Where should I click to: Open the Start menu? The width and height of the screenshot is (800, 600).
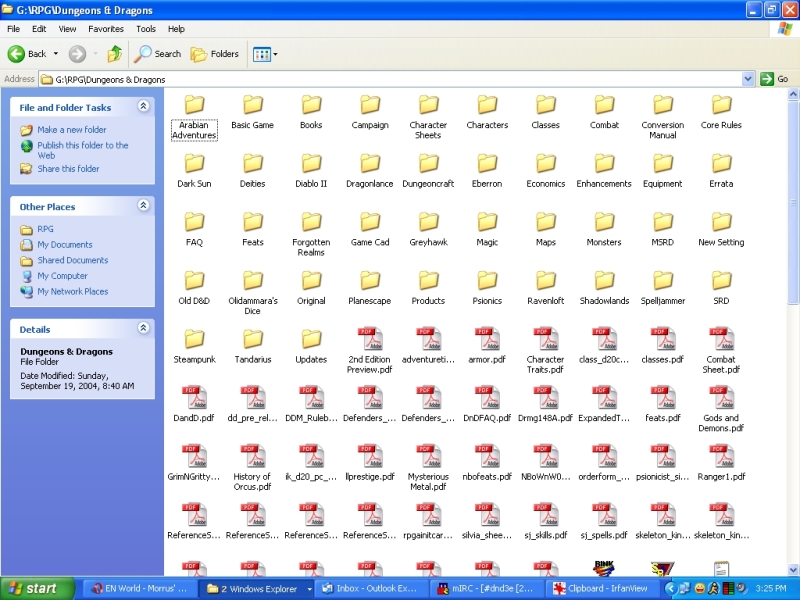coord(37,589)
